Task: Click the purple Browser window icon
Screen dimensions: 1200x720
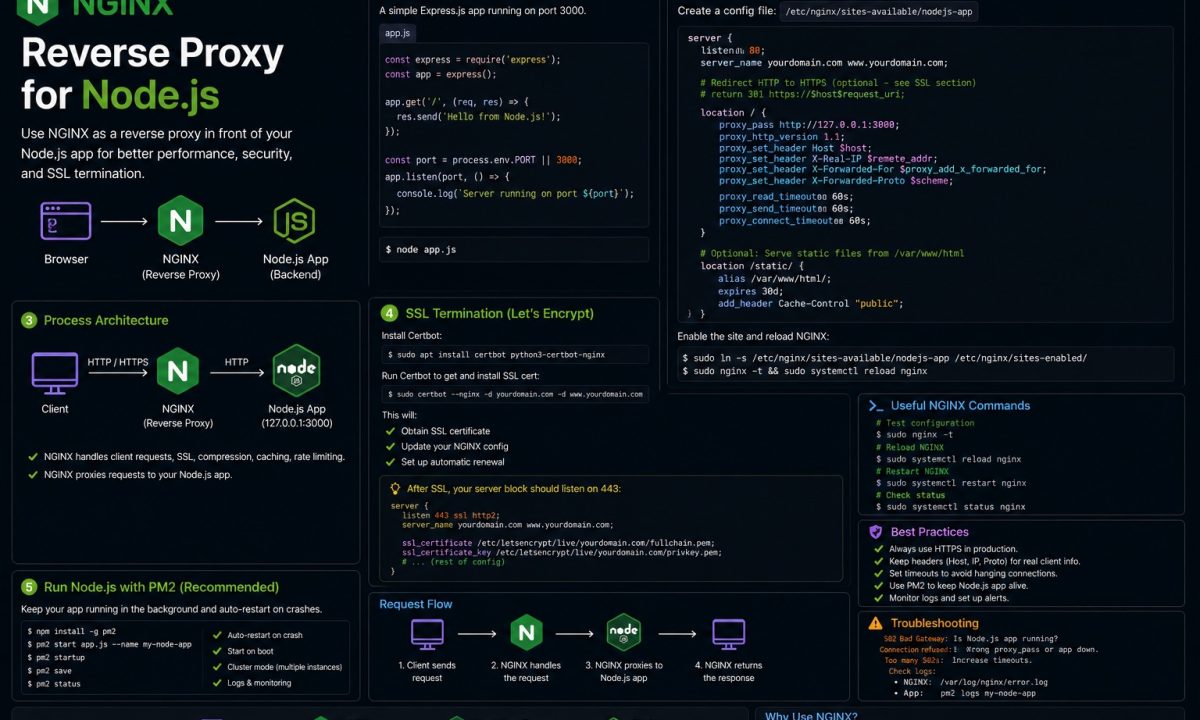Action: (x=65, y=220)
